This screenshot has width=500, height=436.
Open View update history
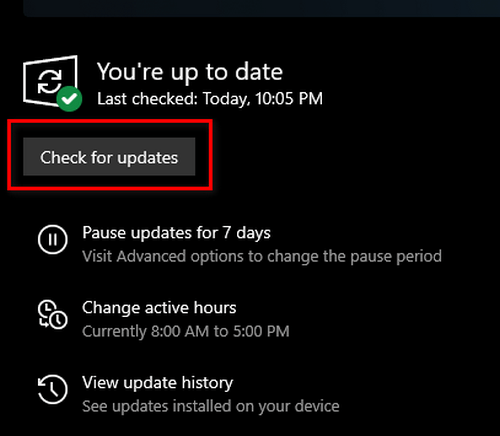click(x=158, y=383)
